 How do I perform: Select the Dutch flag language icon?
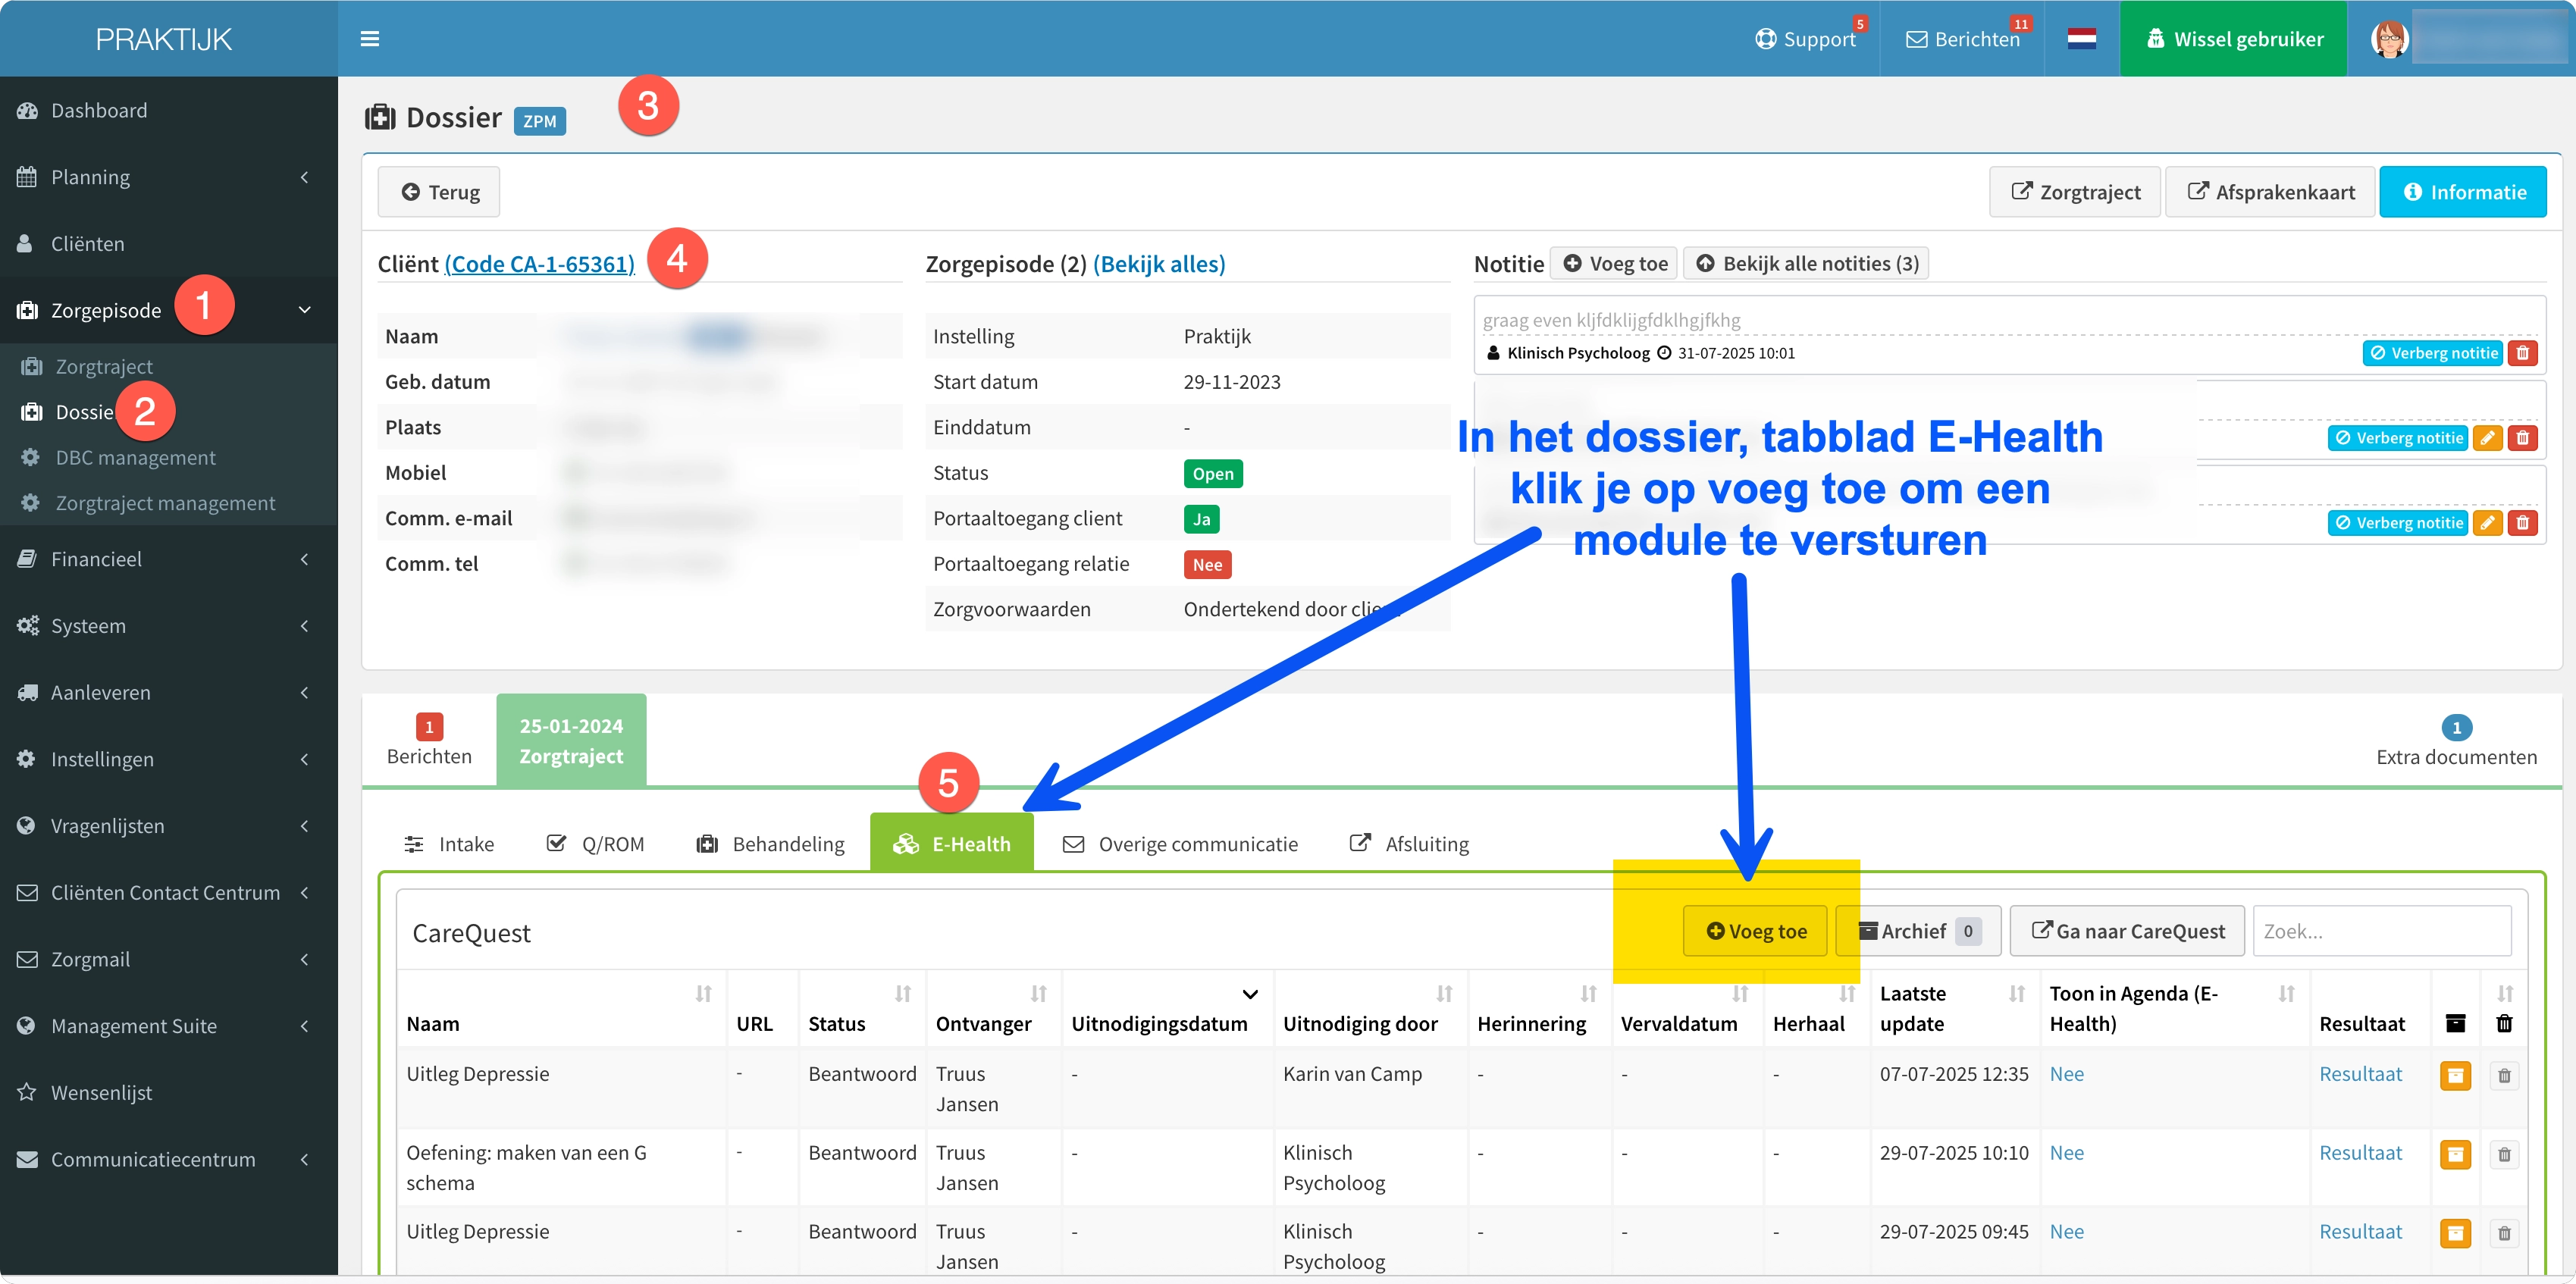[x=2081, y=39]
